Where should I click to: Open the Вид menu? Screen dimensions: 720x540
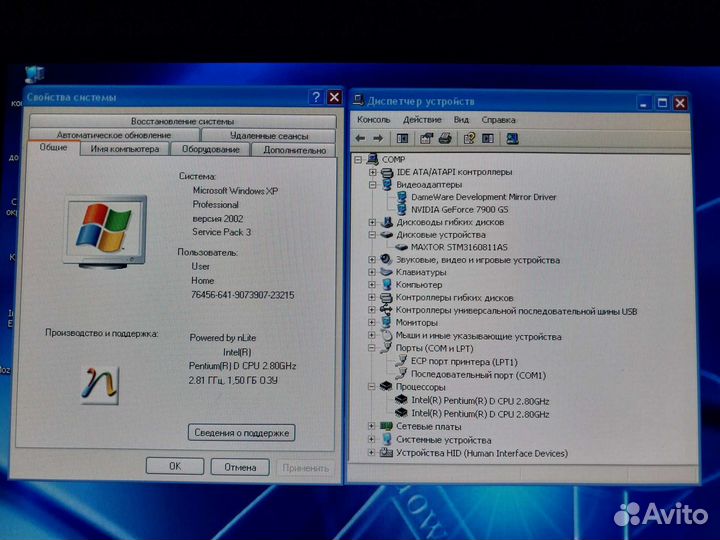461,120
